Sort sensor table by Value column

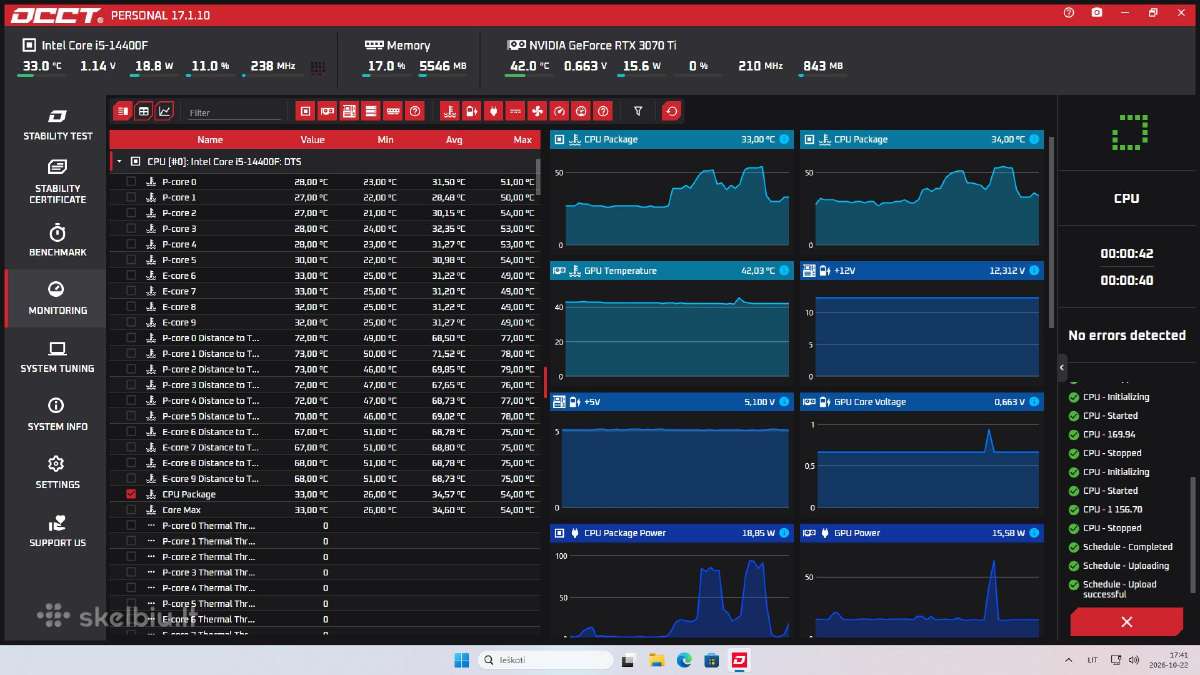click(x=312, y=140)
